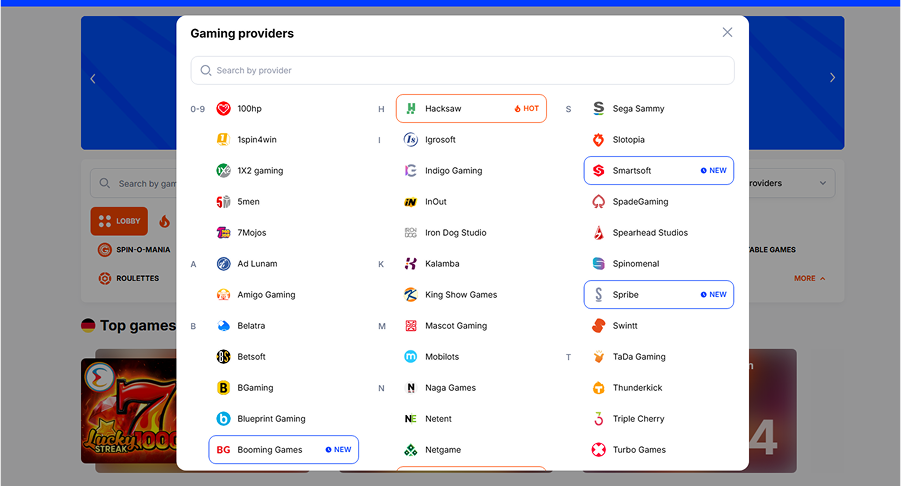Close the Gaming providers dialog
This screenshot has width=901, height=486.
coord(727,32)
